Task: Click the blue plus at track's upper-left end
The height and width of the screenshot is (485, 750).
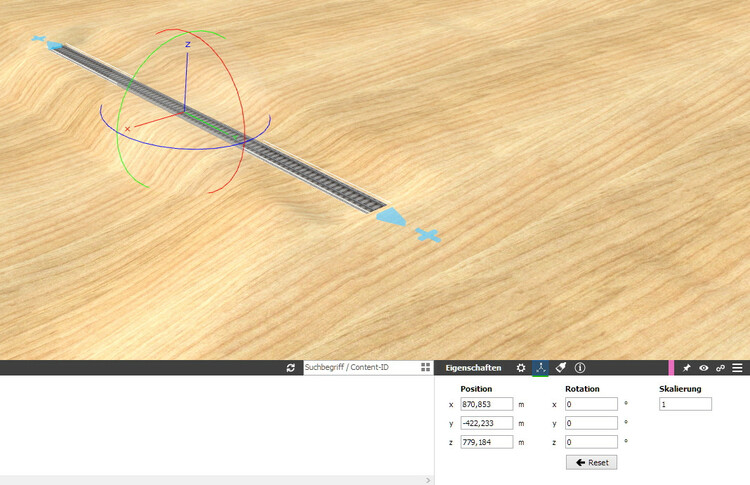Action: (x=38, y=38)
